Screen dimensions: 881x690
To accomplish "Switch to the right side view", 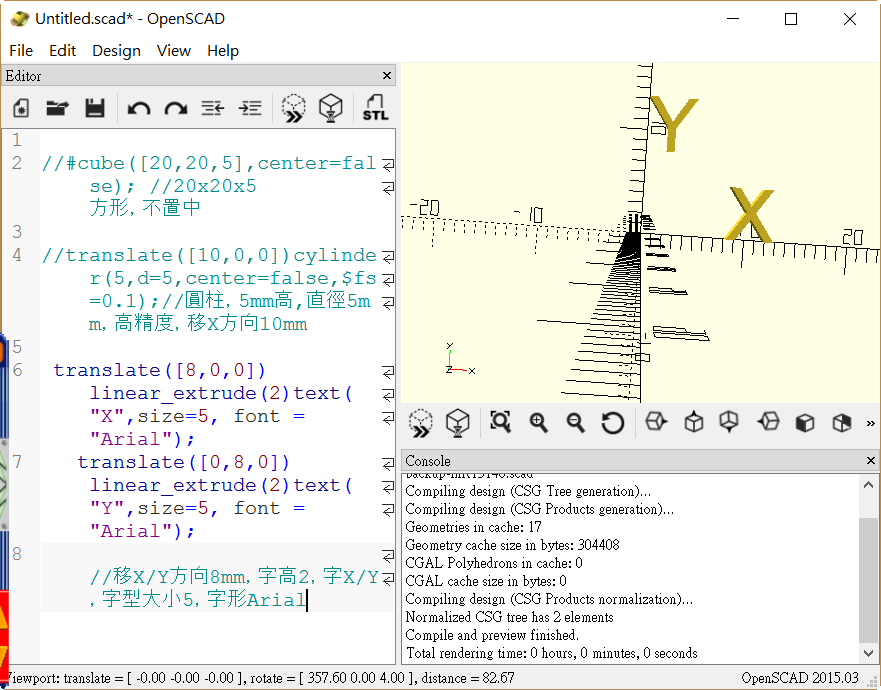I will tap(656, 421).
